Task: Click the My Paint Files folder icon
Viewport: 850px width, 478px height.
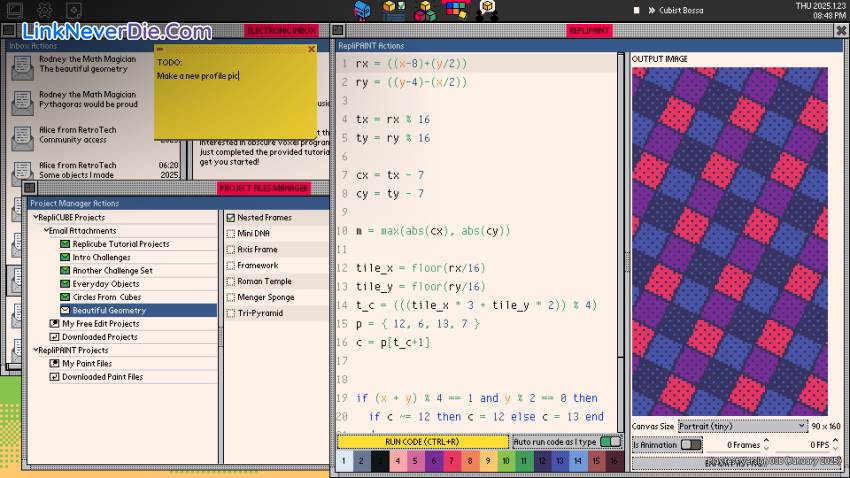Action: (54, 364)
